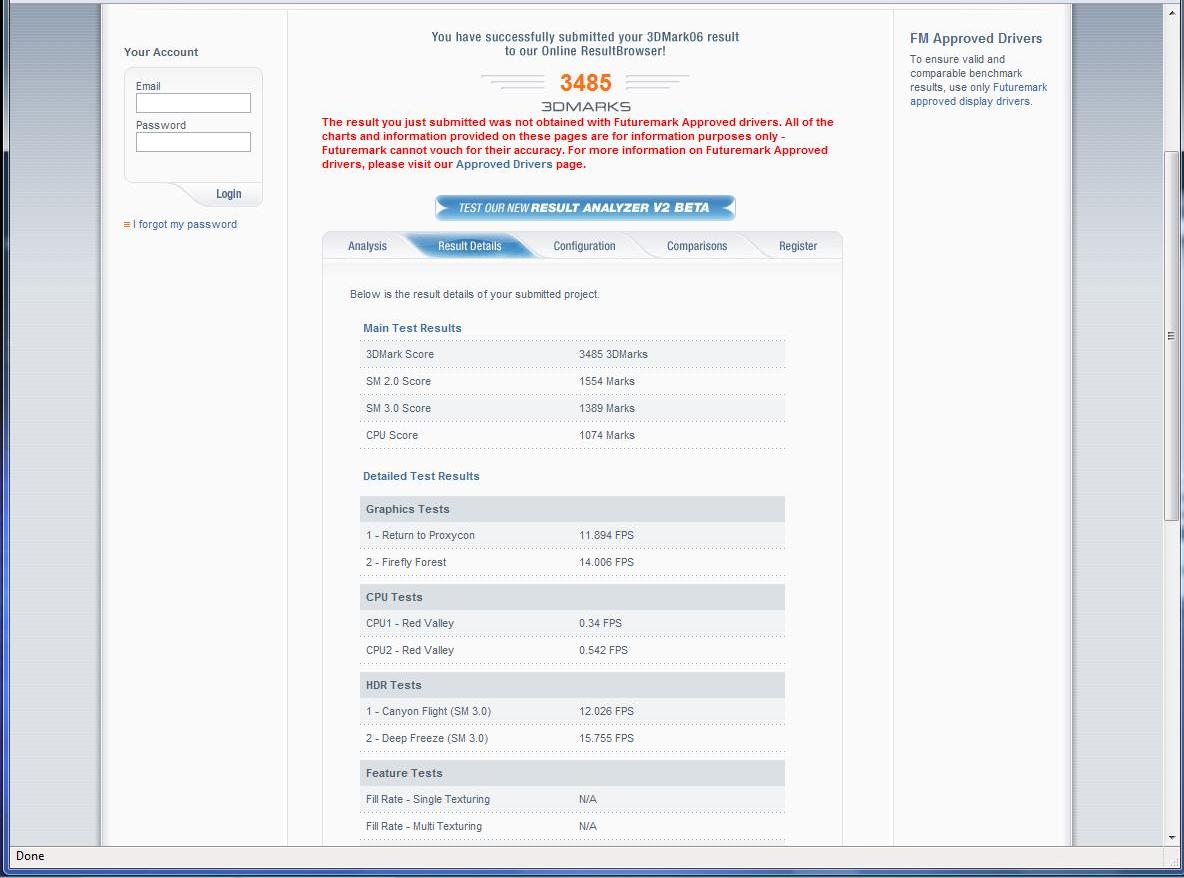The image size is (1184, 878).
Task: Click the 'Done' status bar text
Action: coord(30,856)
